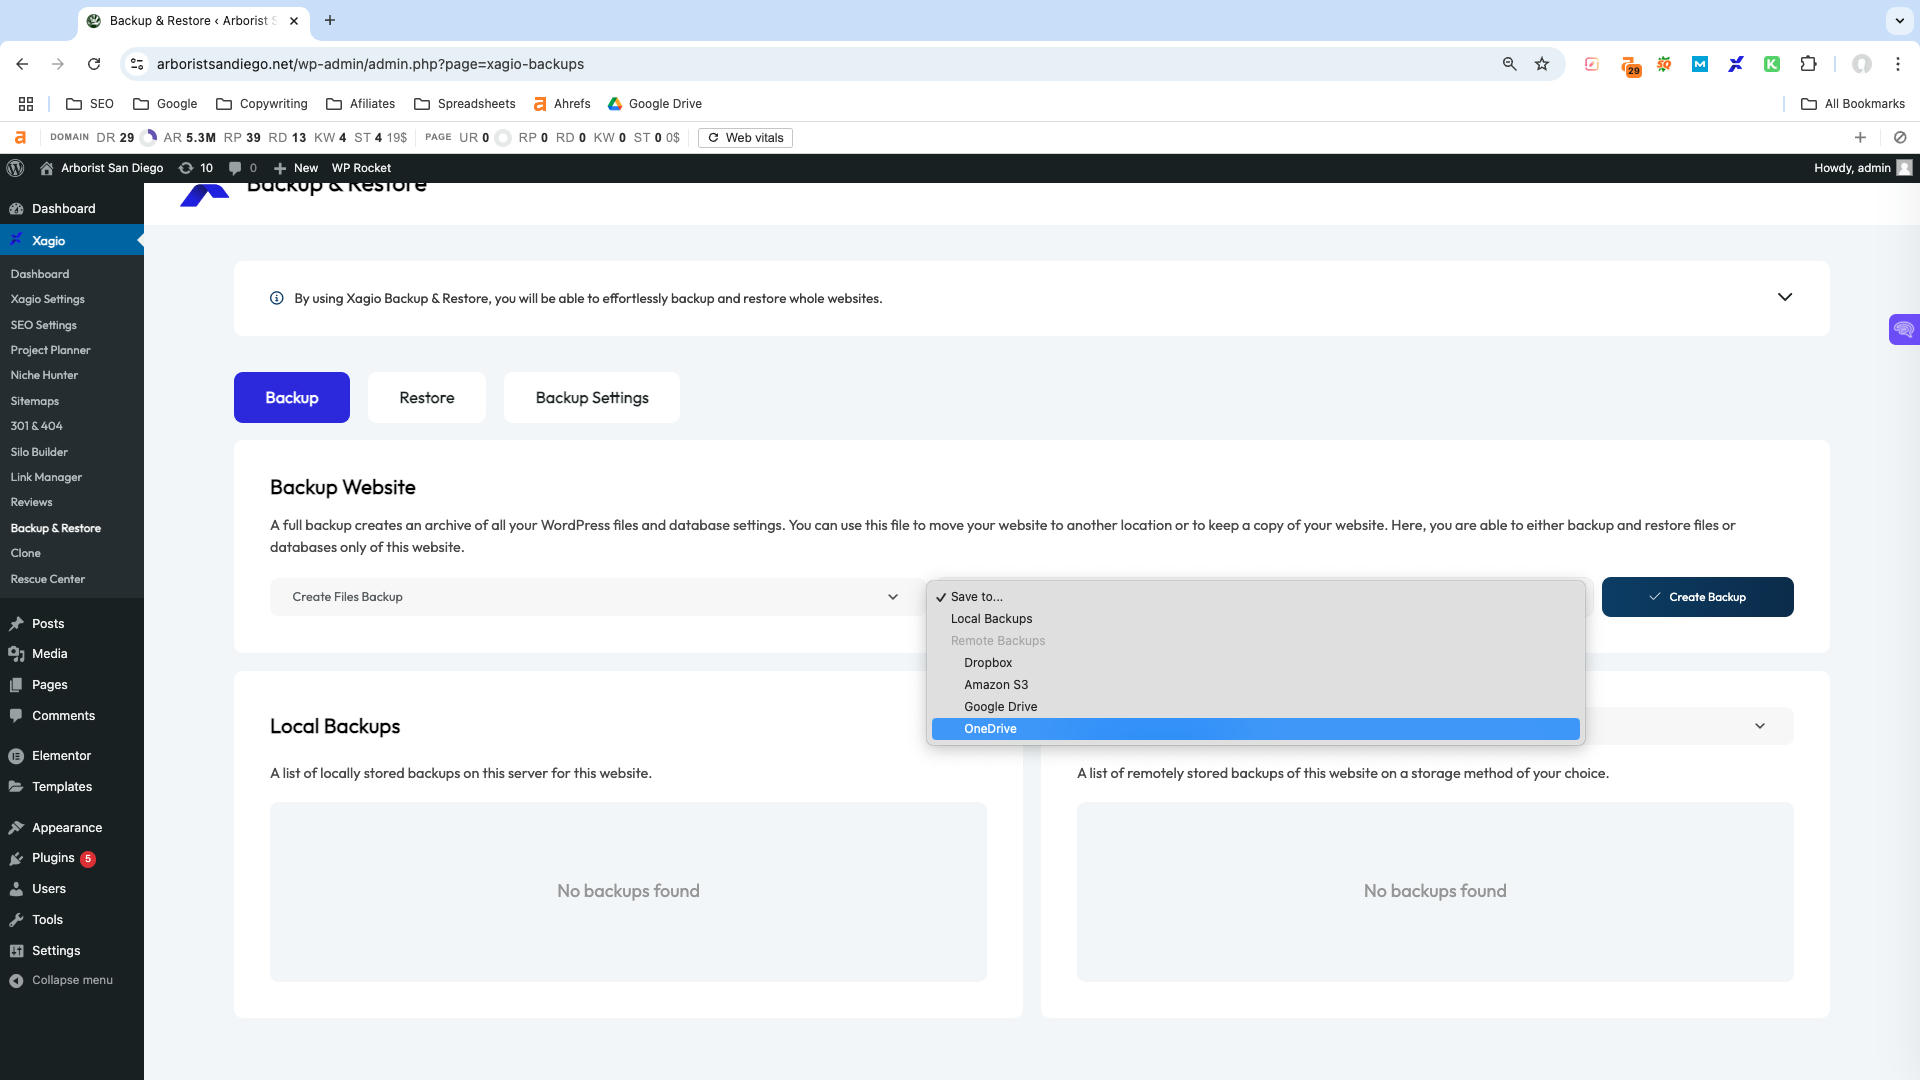Select OneDrive option in dropdown
Image resolution: width=1920 pixels, height=1080 pixels.
pyautogui.click(x=1255, y=729)
